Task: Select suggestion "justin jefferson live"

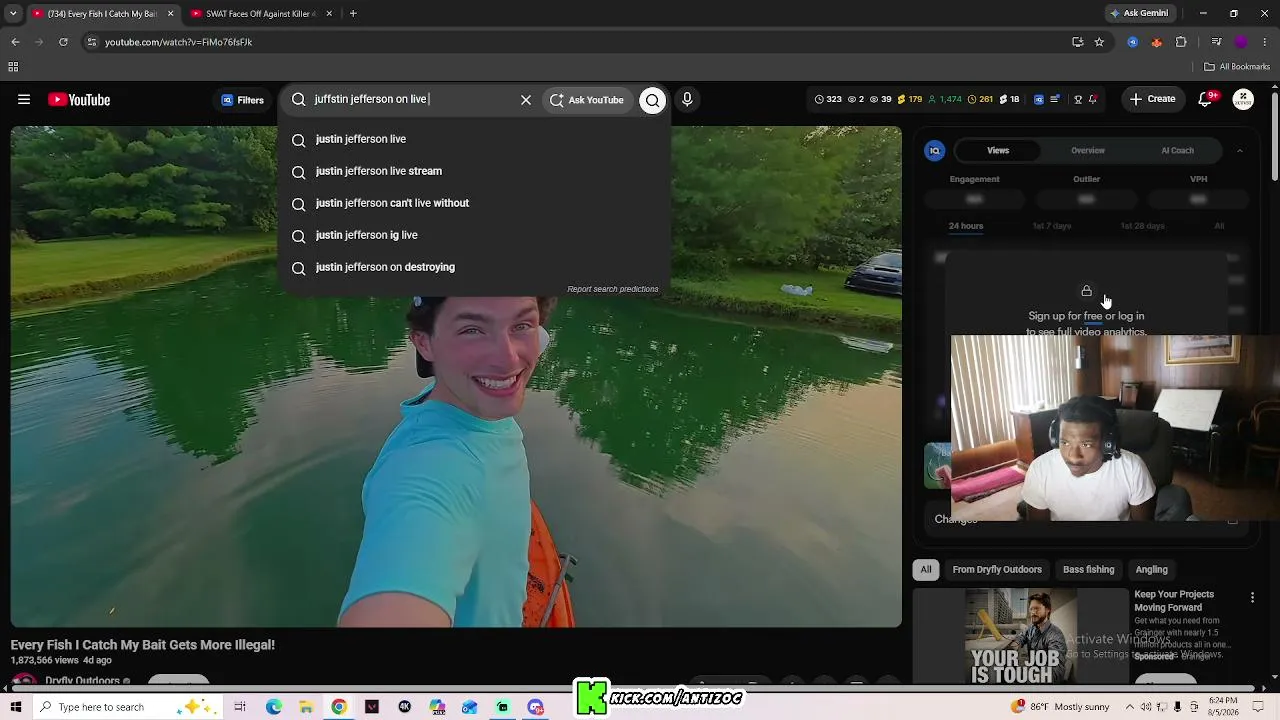Action: pyautogui.click(x=473, y=139)
